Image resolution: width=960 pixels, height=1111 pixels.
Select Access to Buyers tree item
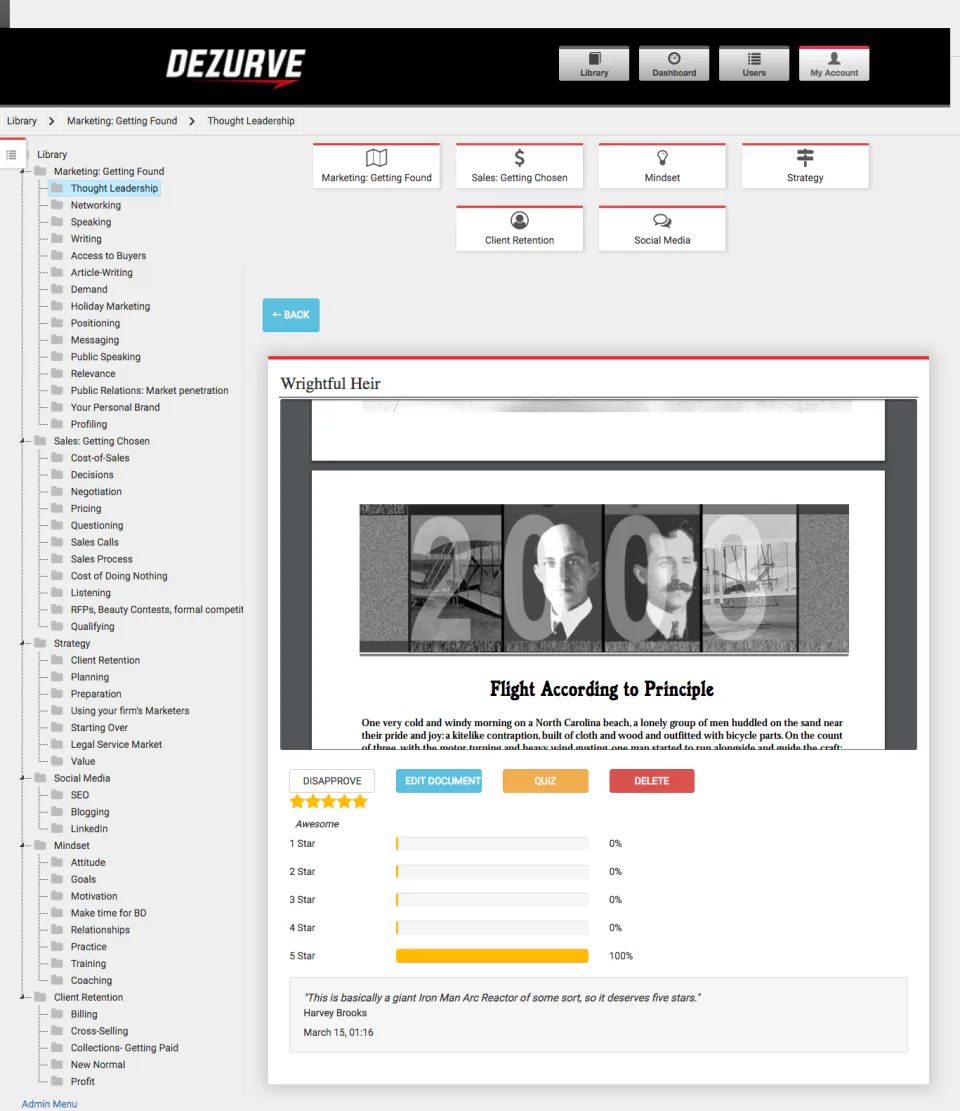pos(108,256)
